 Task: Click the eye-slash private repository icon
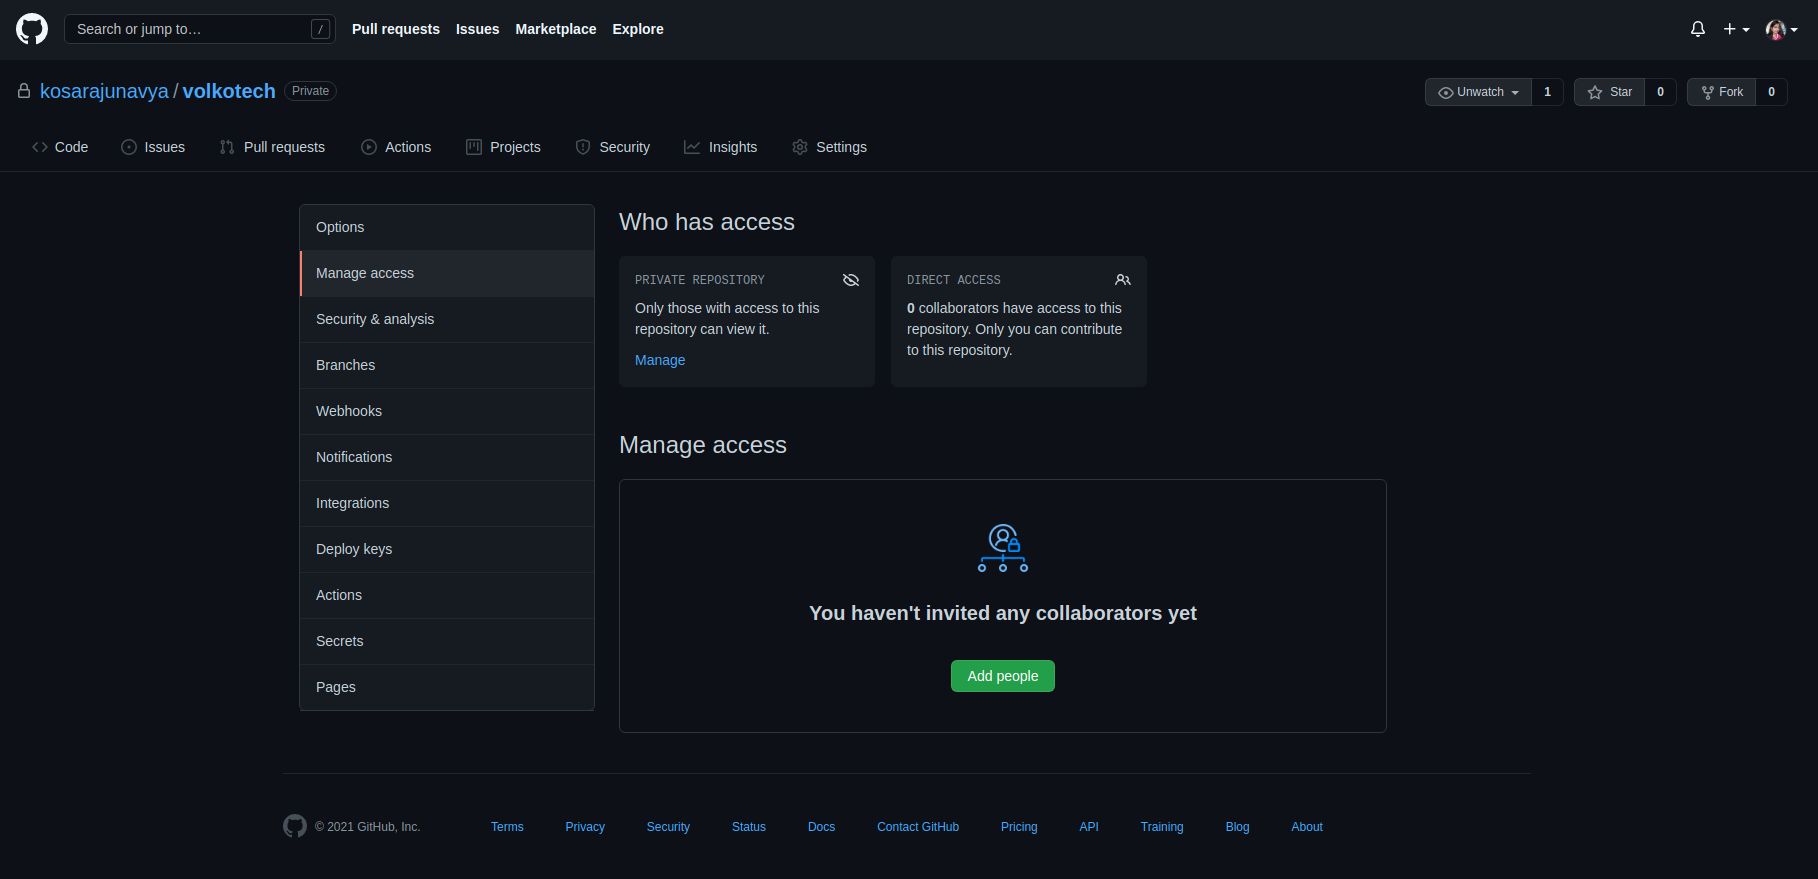coord(851,280)
